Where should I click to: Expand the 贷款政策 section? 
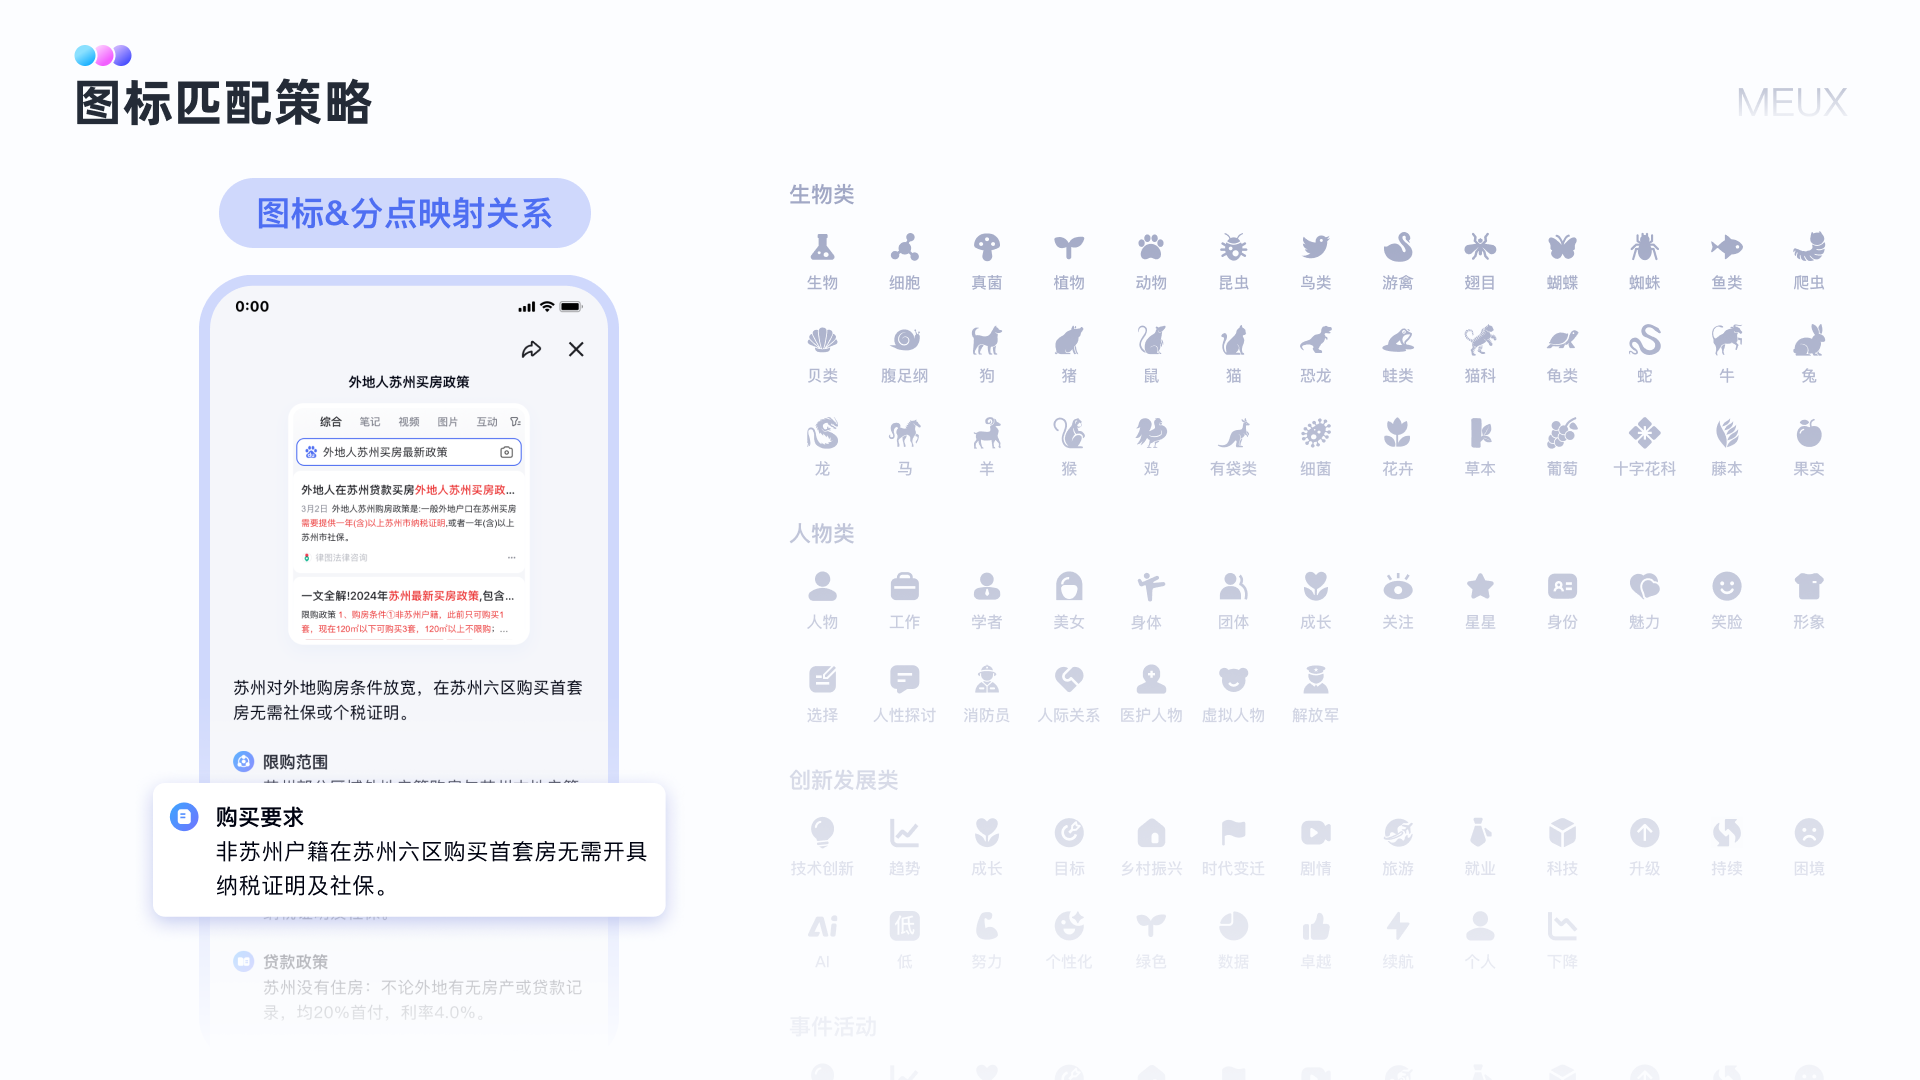point(295,961)
